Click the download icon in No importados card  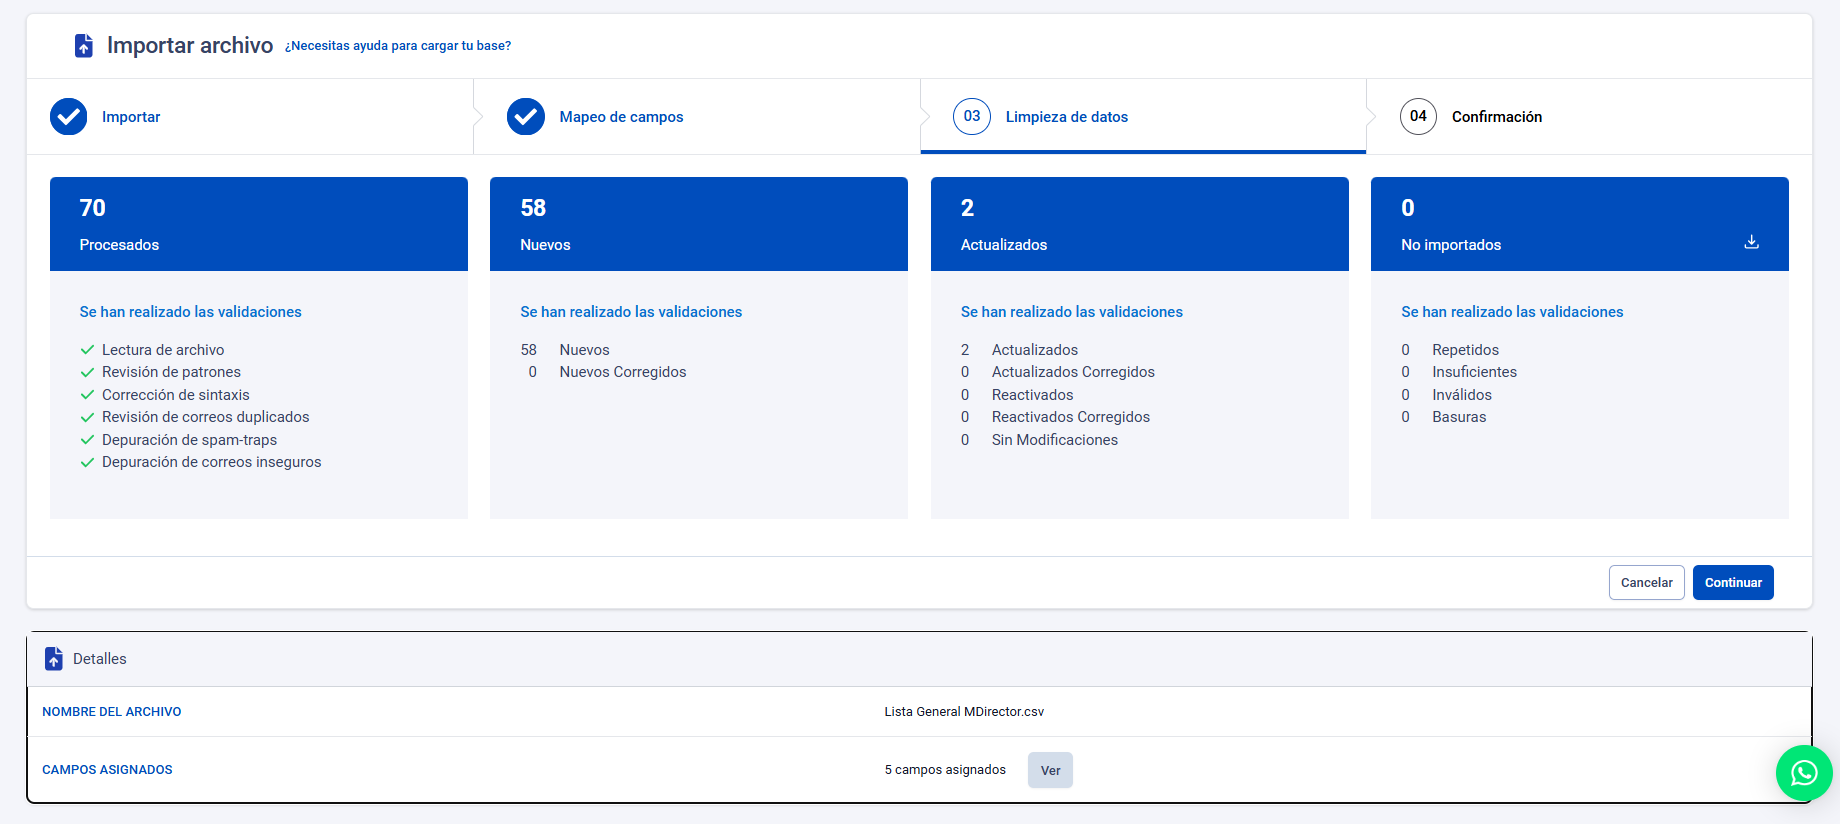(x=1751, y=242)
